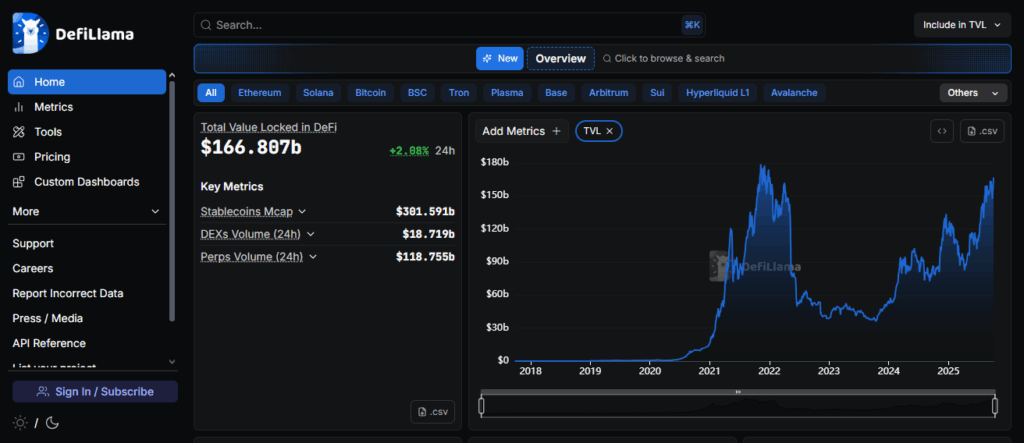Click the left handle of chart range slider

[x=481, y=406]
